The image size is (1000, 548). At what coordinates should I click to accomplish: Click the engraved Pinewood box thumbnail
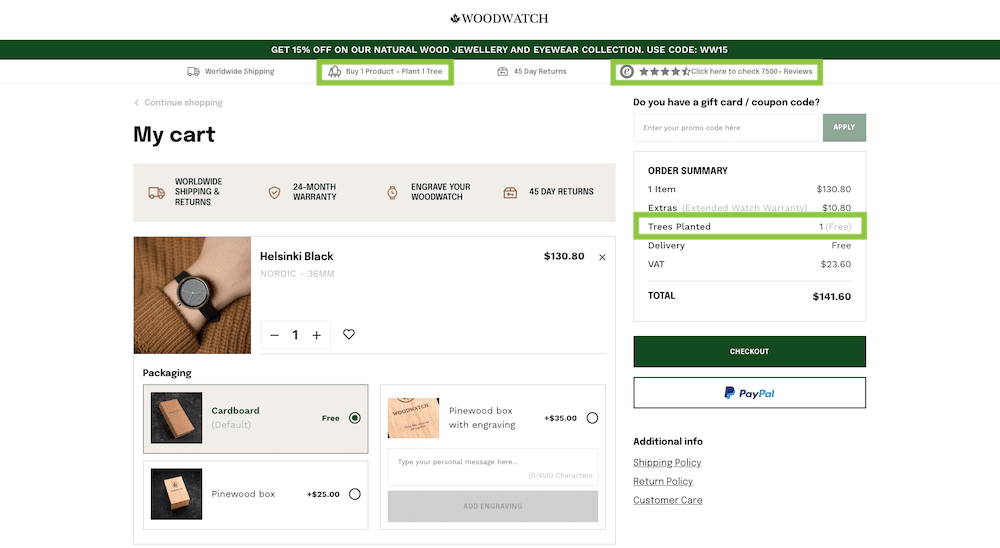pos(413,418)
